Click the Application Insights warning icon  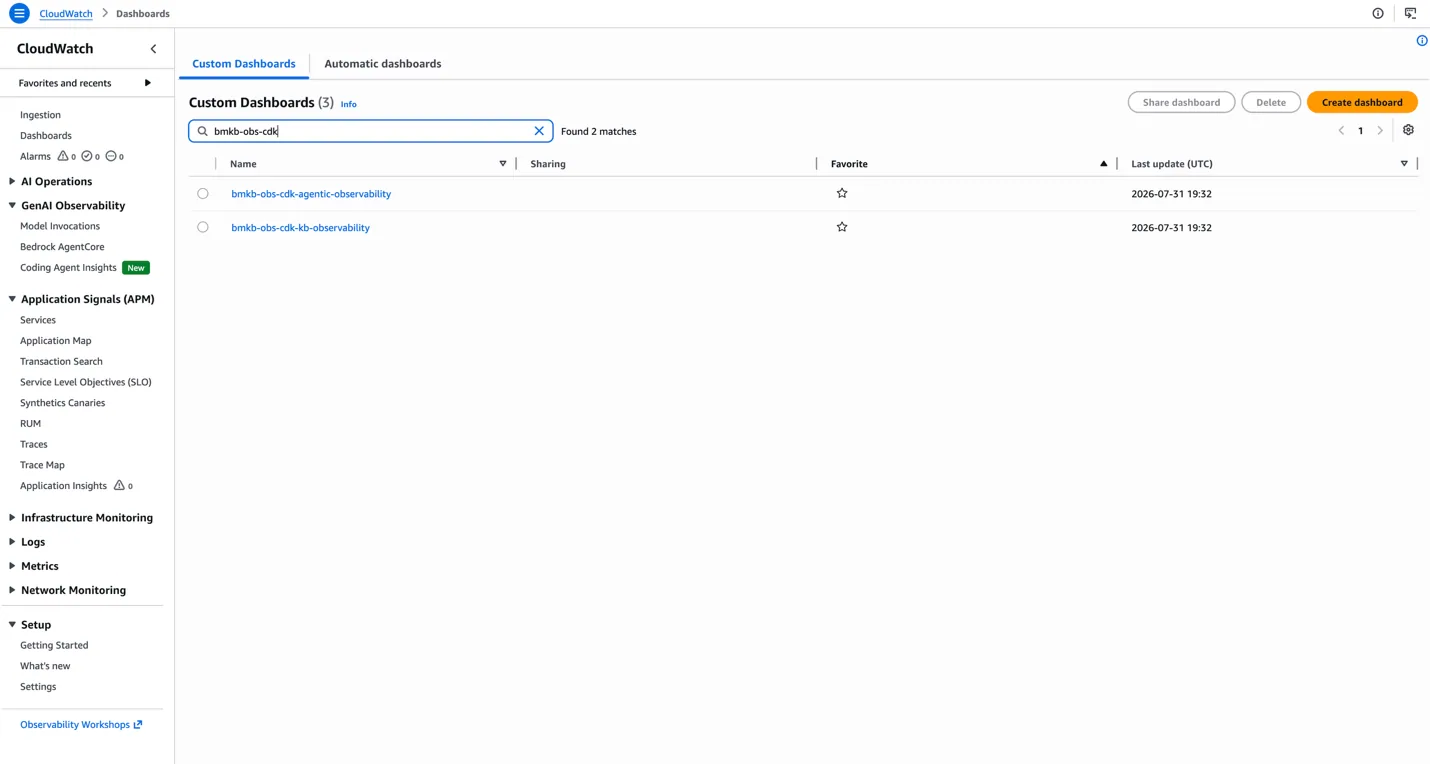click(x=119, y=485)
